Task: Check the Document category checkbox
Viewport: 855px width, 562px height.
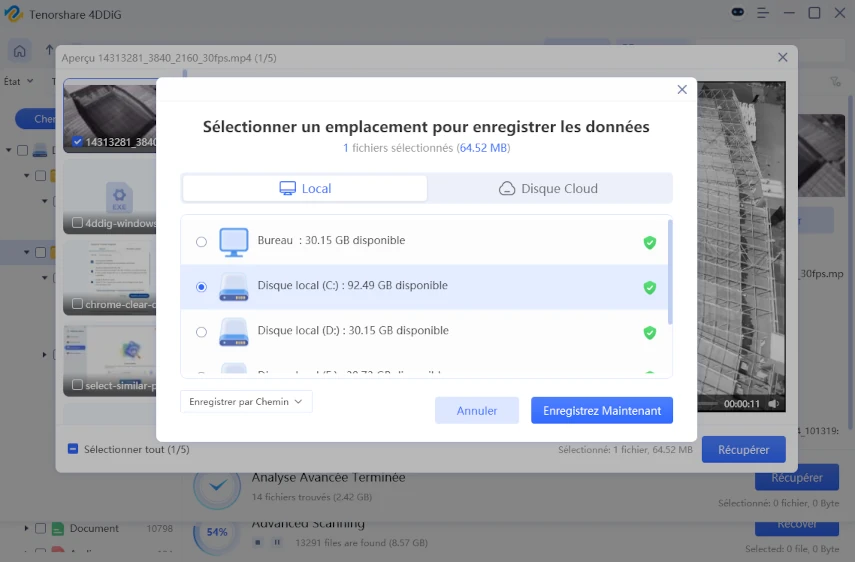Action: (40, 528)
